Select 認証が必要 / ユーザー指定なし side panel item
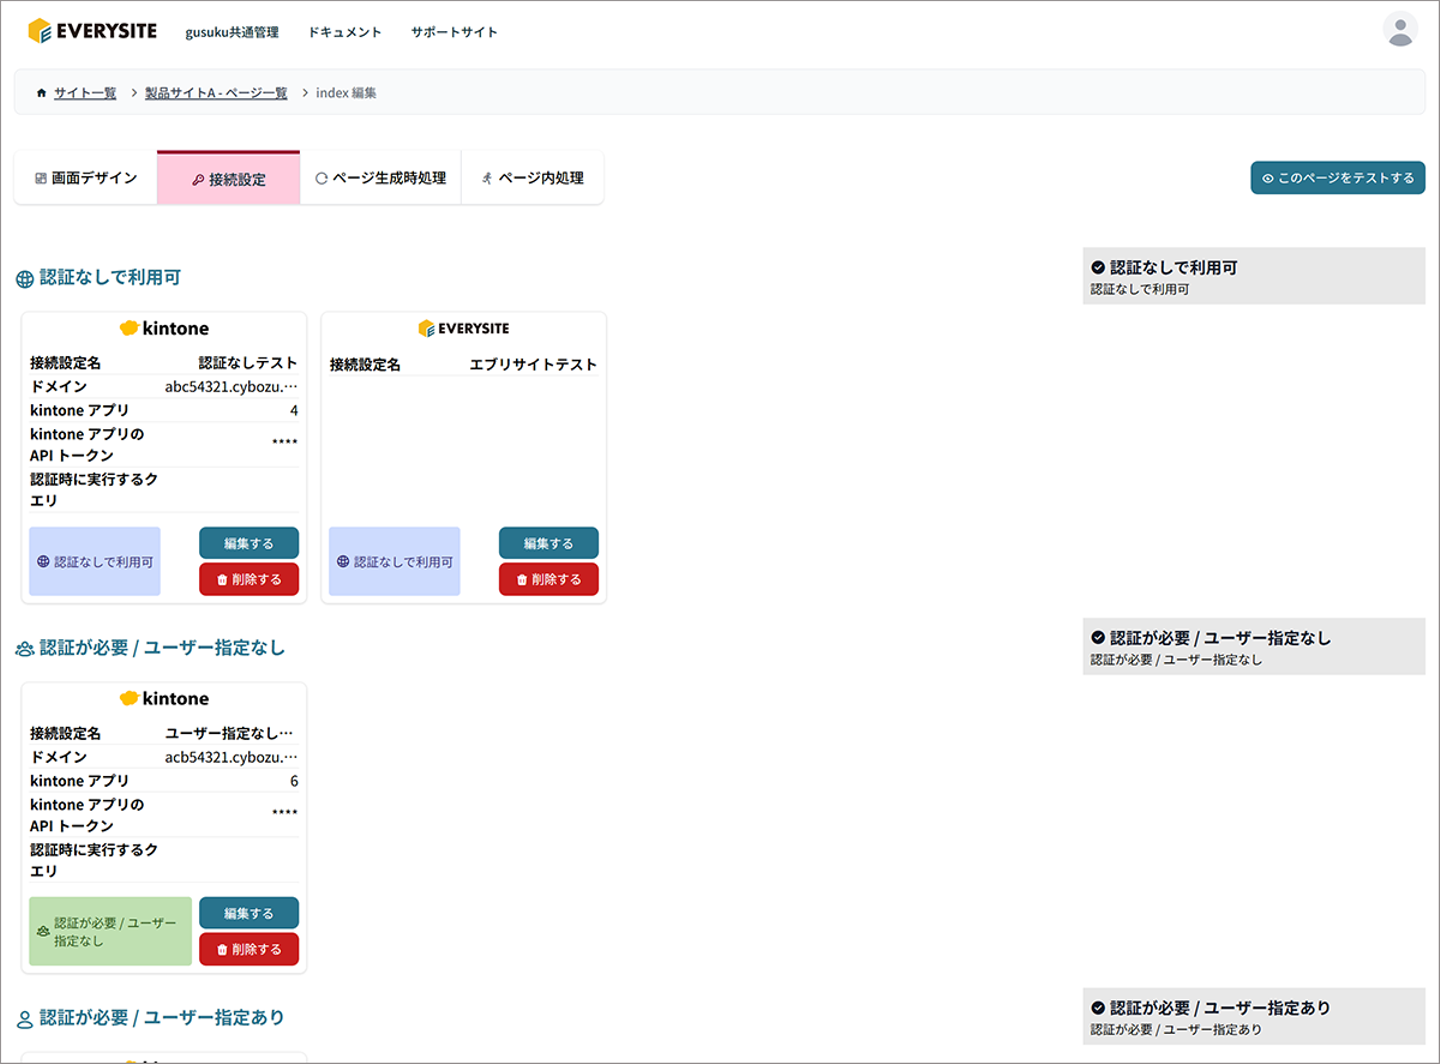 [1254, 646]
